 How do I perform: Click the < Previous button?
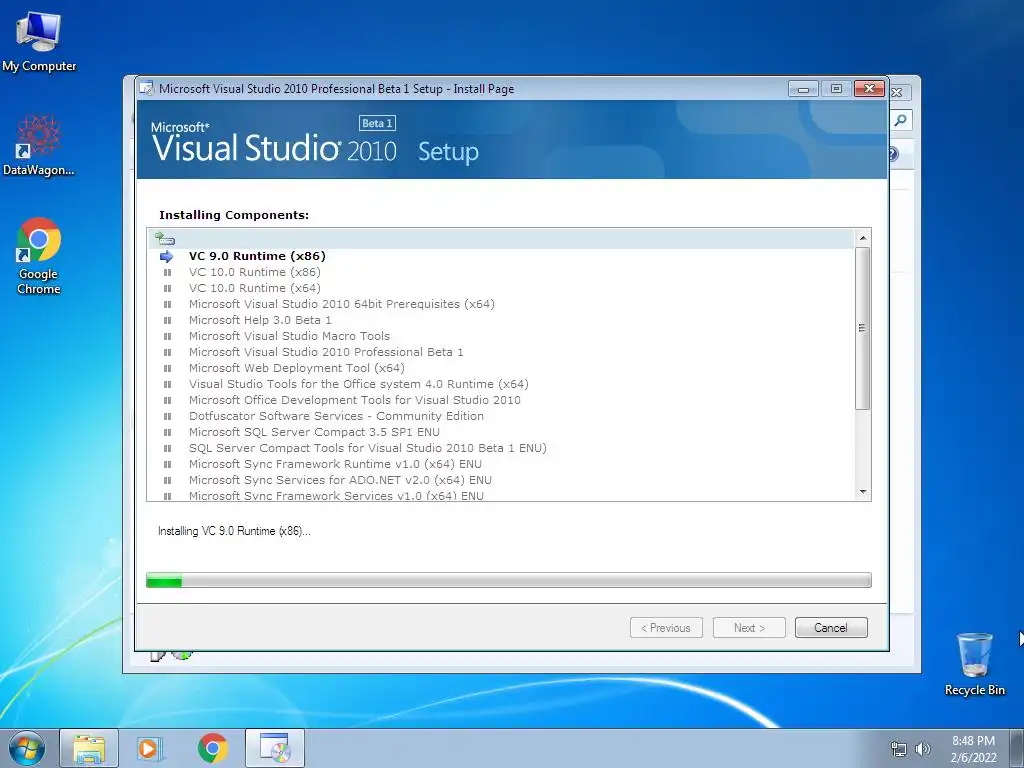tap(666, 628)
